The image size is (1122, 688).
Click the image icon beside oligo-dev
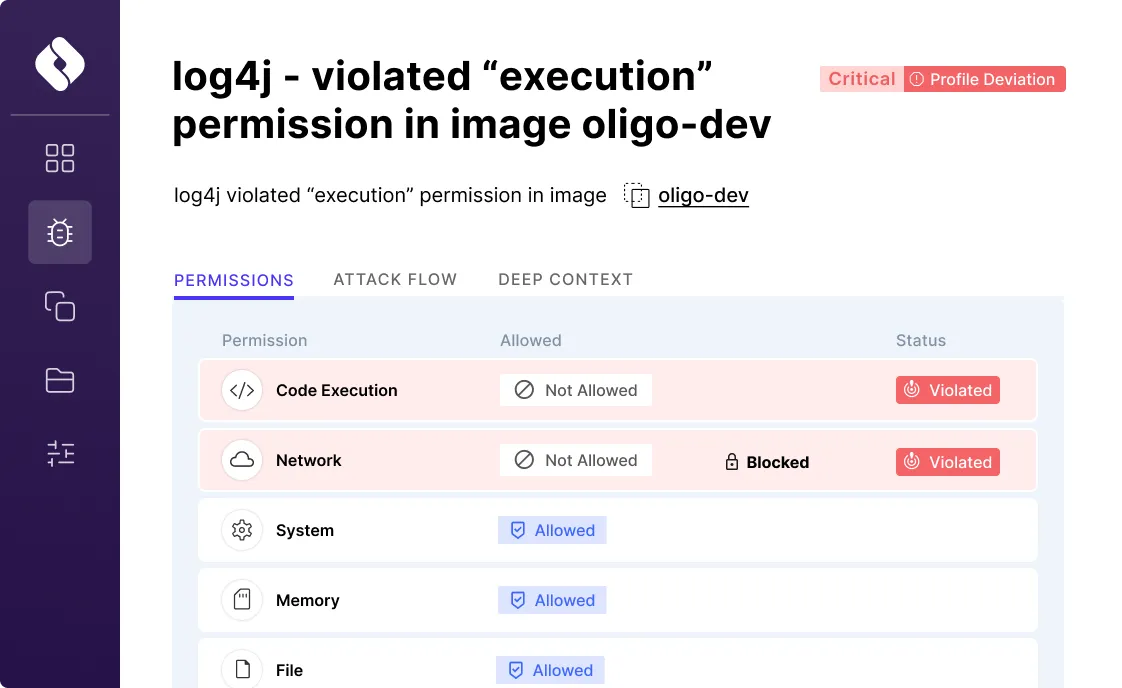click(637, 195)
